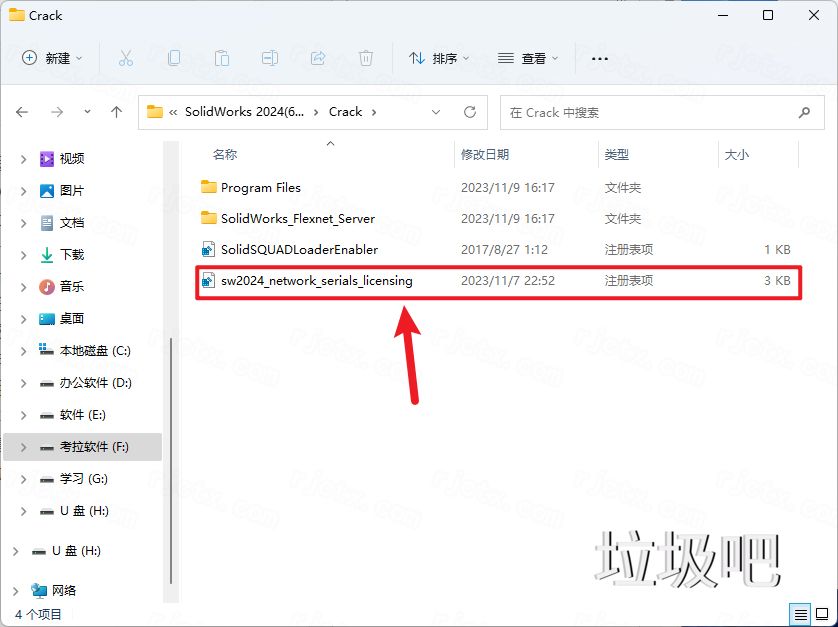Image resolution: width=838 pixels, height=627 pixels.
Task: Click the Delete icon in the toolbar
Action: 366,59
